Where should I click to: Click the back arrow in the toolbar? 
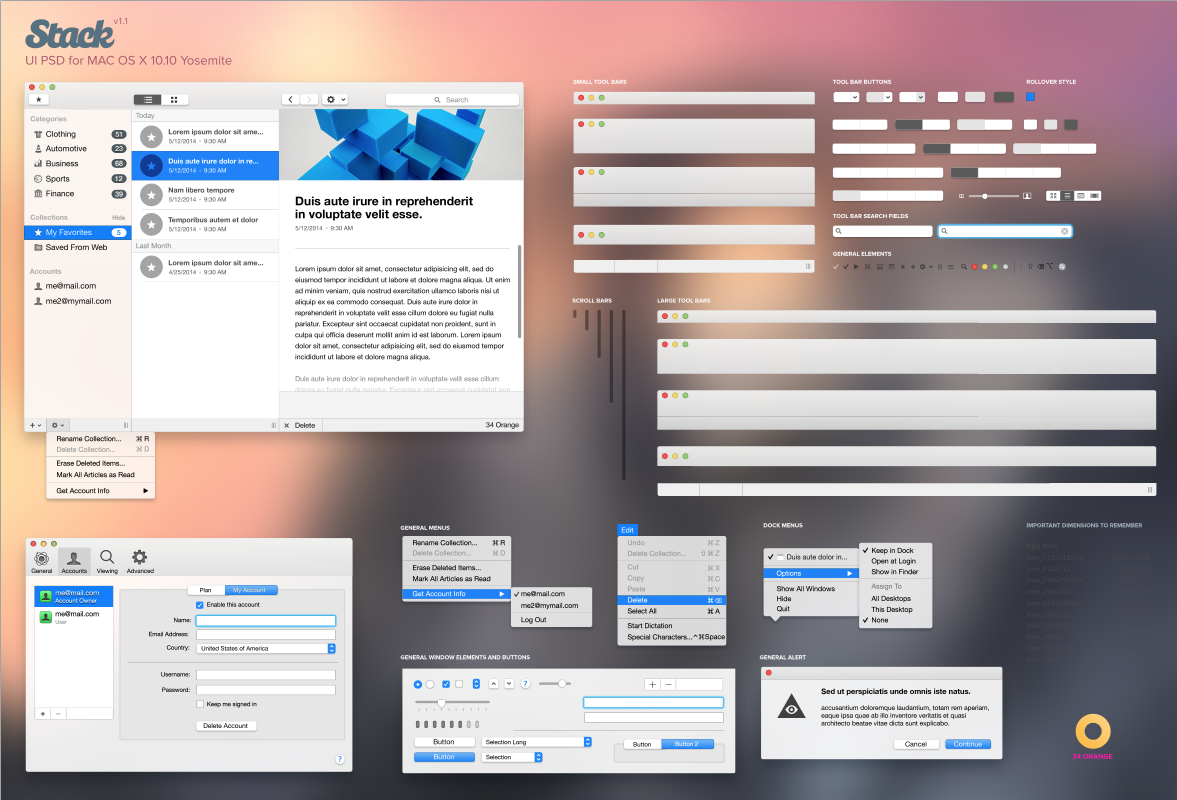pyautogui.click(x=290, y=99)
